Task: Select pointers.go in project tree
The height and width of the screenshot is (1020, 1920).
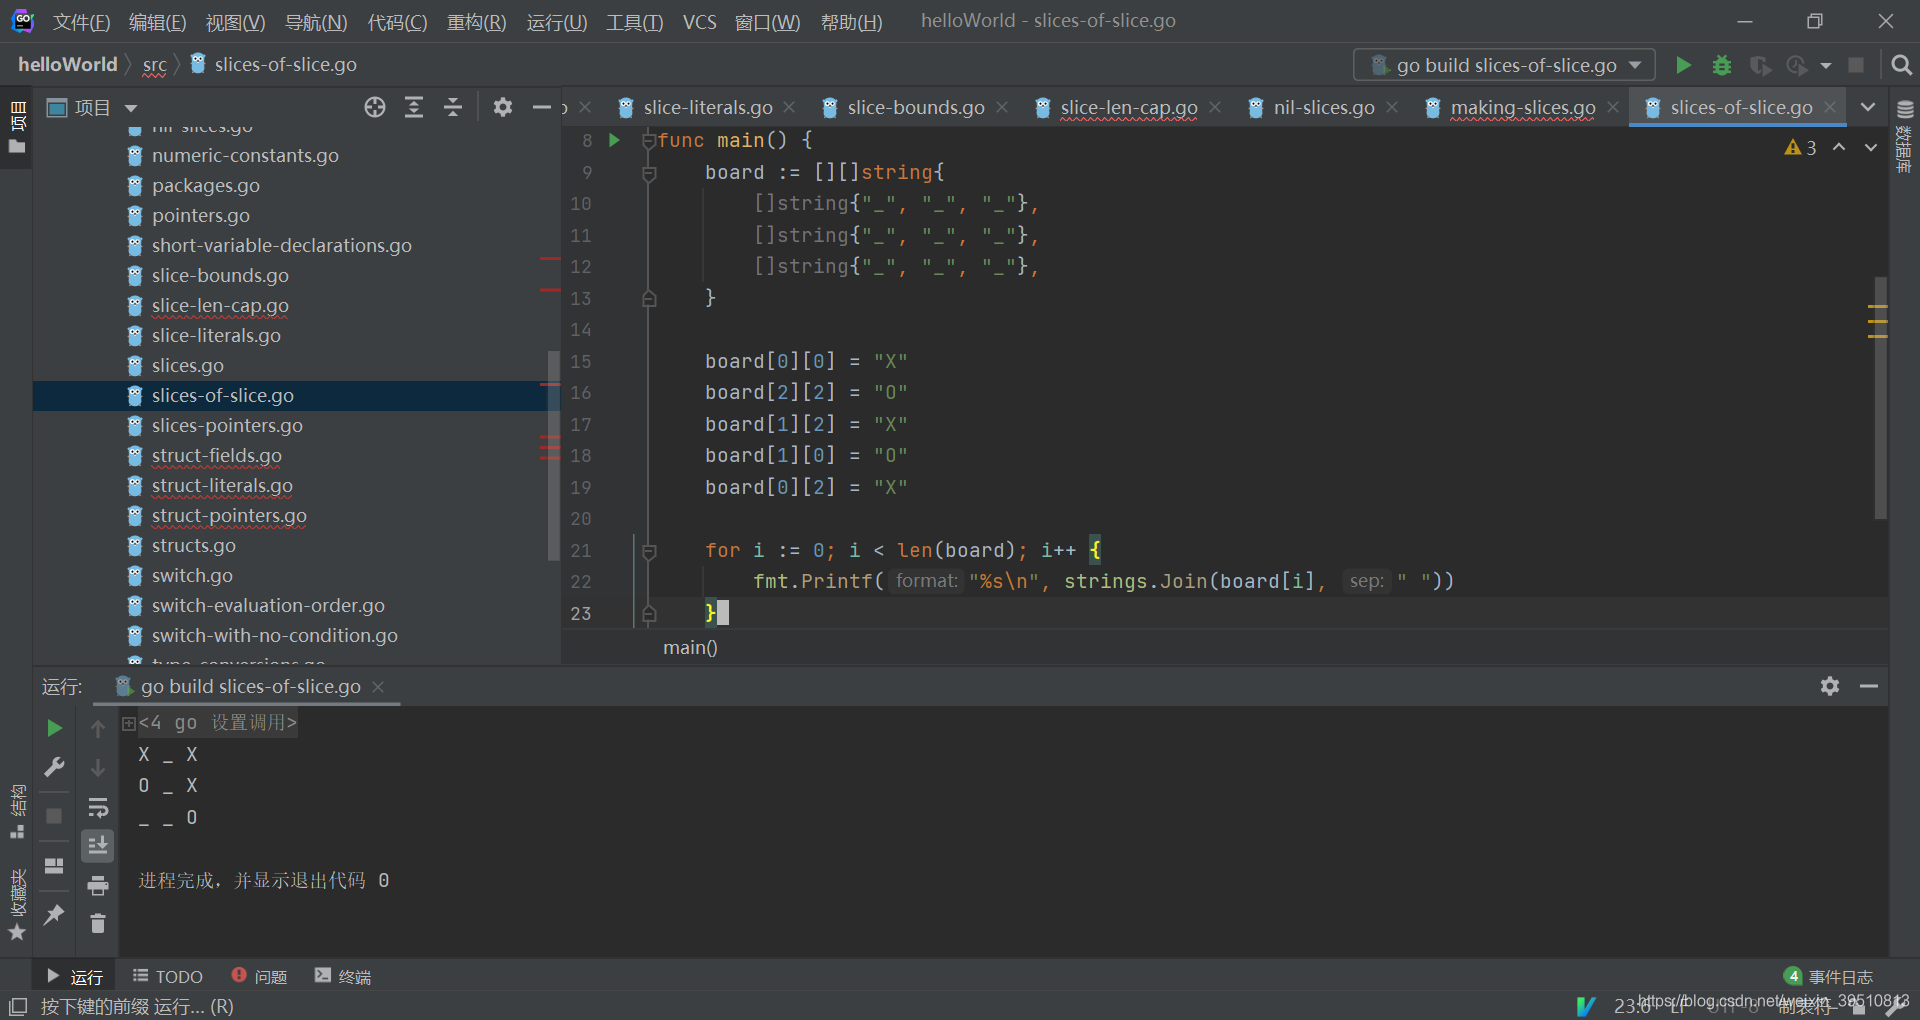Action: click(201, 215)
